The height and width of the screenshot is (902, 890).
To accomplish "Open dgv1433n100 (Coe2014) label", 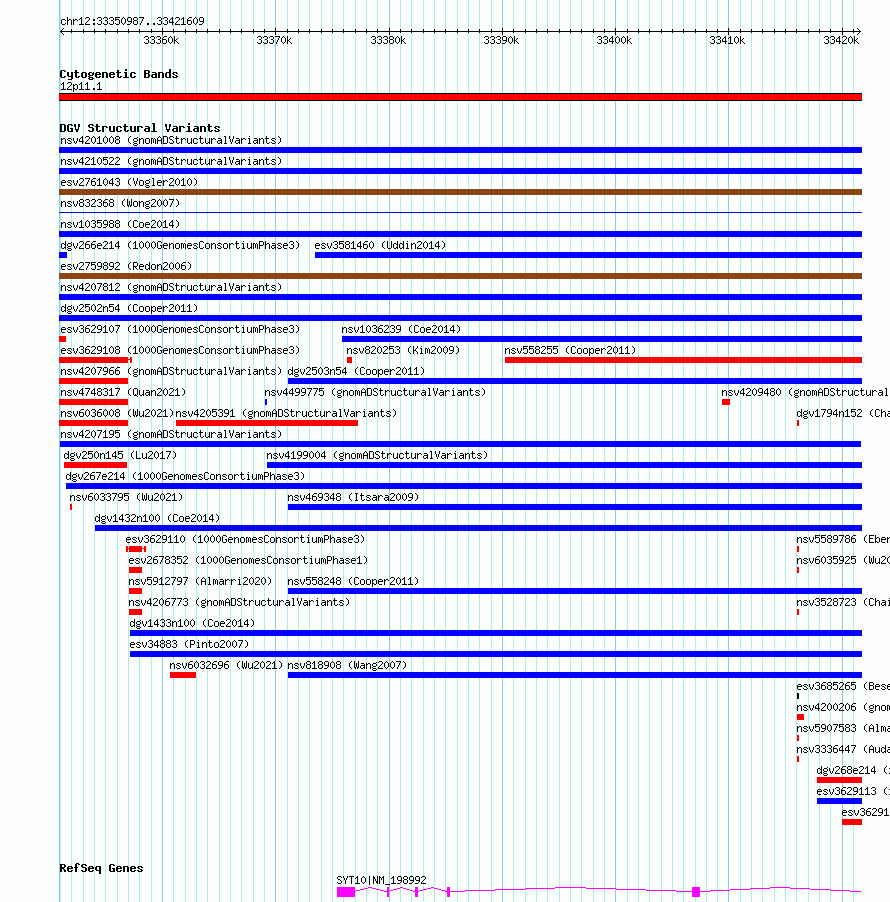I will tap(192, 623).
